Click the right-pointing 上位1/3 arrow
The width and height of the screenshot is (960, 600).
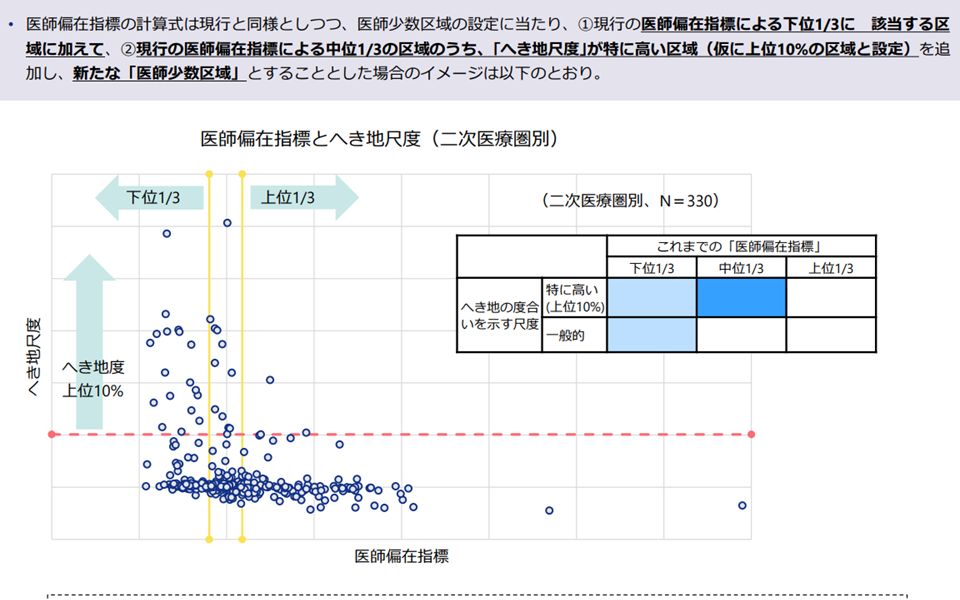300,197
